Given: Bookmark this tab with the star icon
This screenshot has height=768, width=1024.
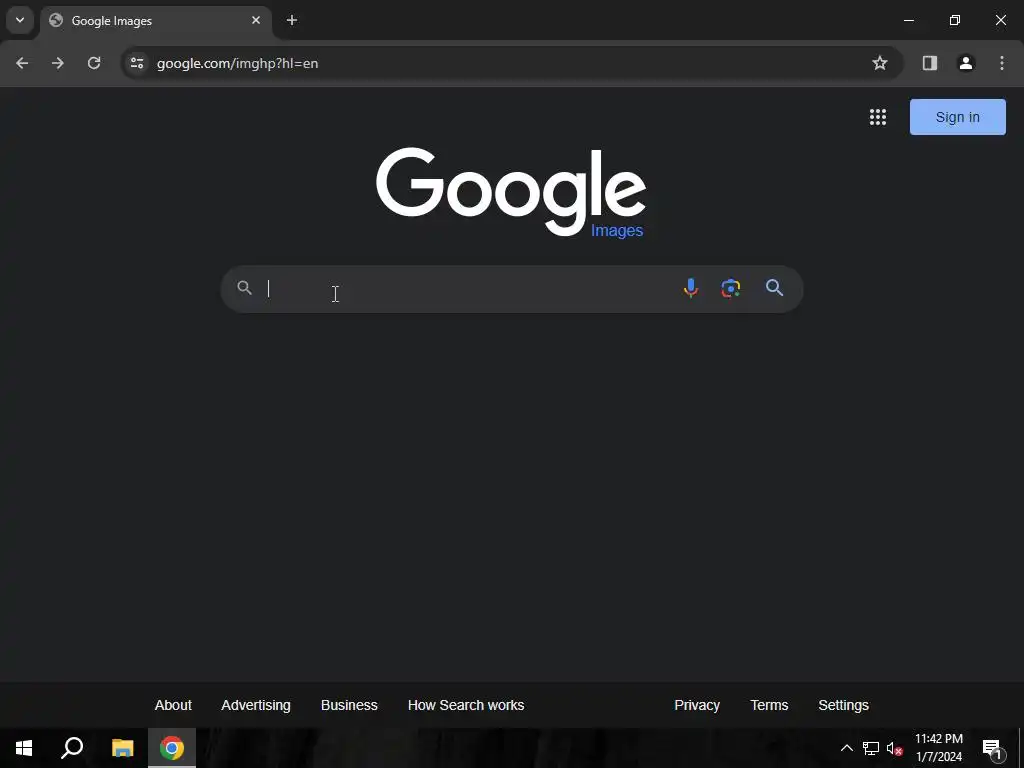Looking at the screenshot, I should 880,63.
